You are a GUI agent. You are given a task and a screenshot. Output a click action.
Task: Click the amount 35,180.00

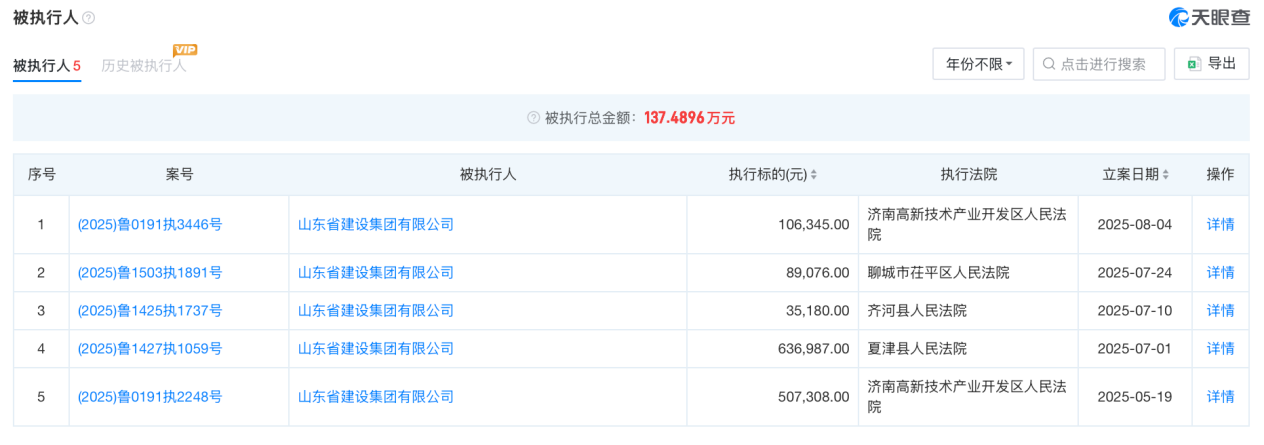coord(817,311)
